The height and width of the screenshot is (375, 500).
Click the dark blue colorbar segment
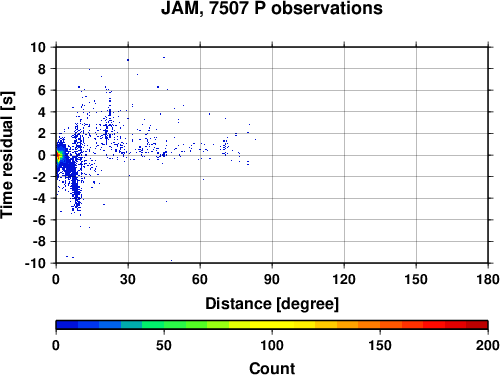[67, 325]
